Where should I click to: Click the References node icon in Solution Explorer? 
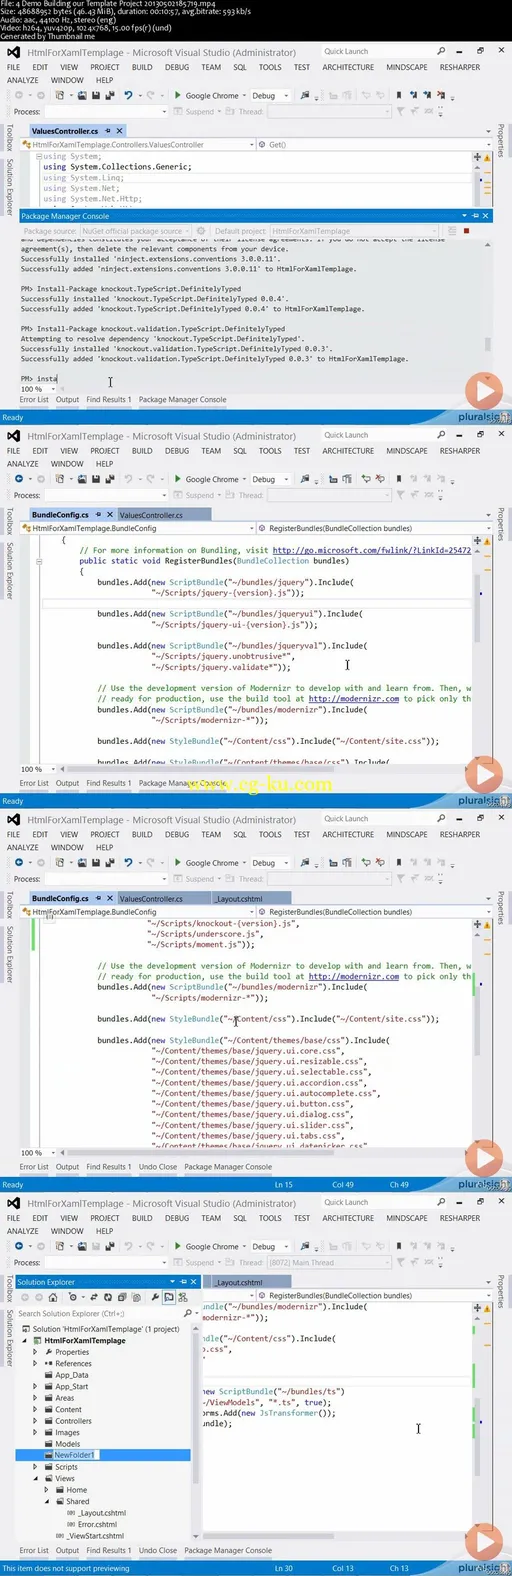[x=47, y=1364]
